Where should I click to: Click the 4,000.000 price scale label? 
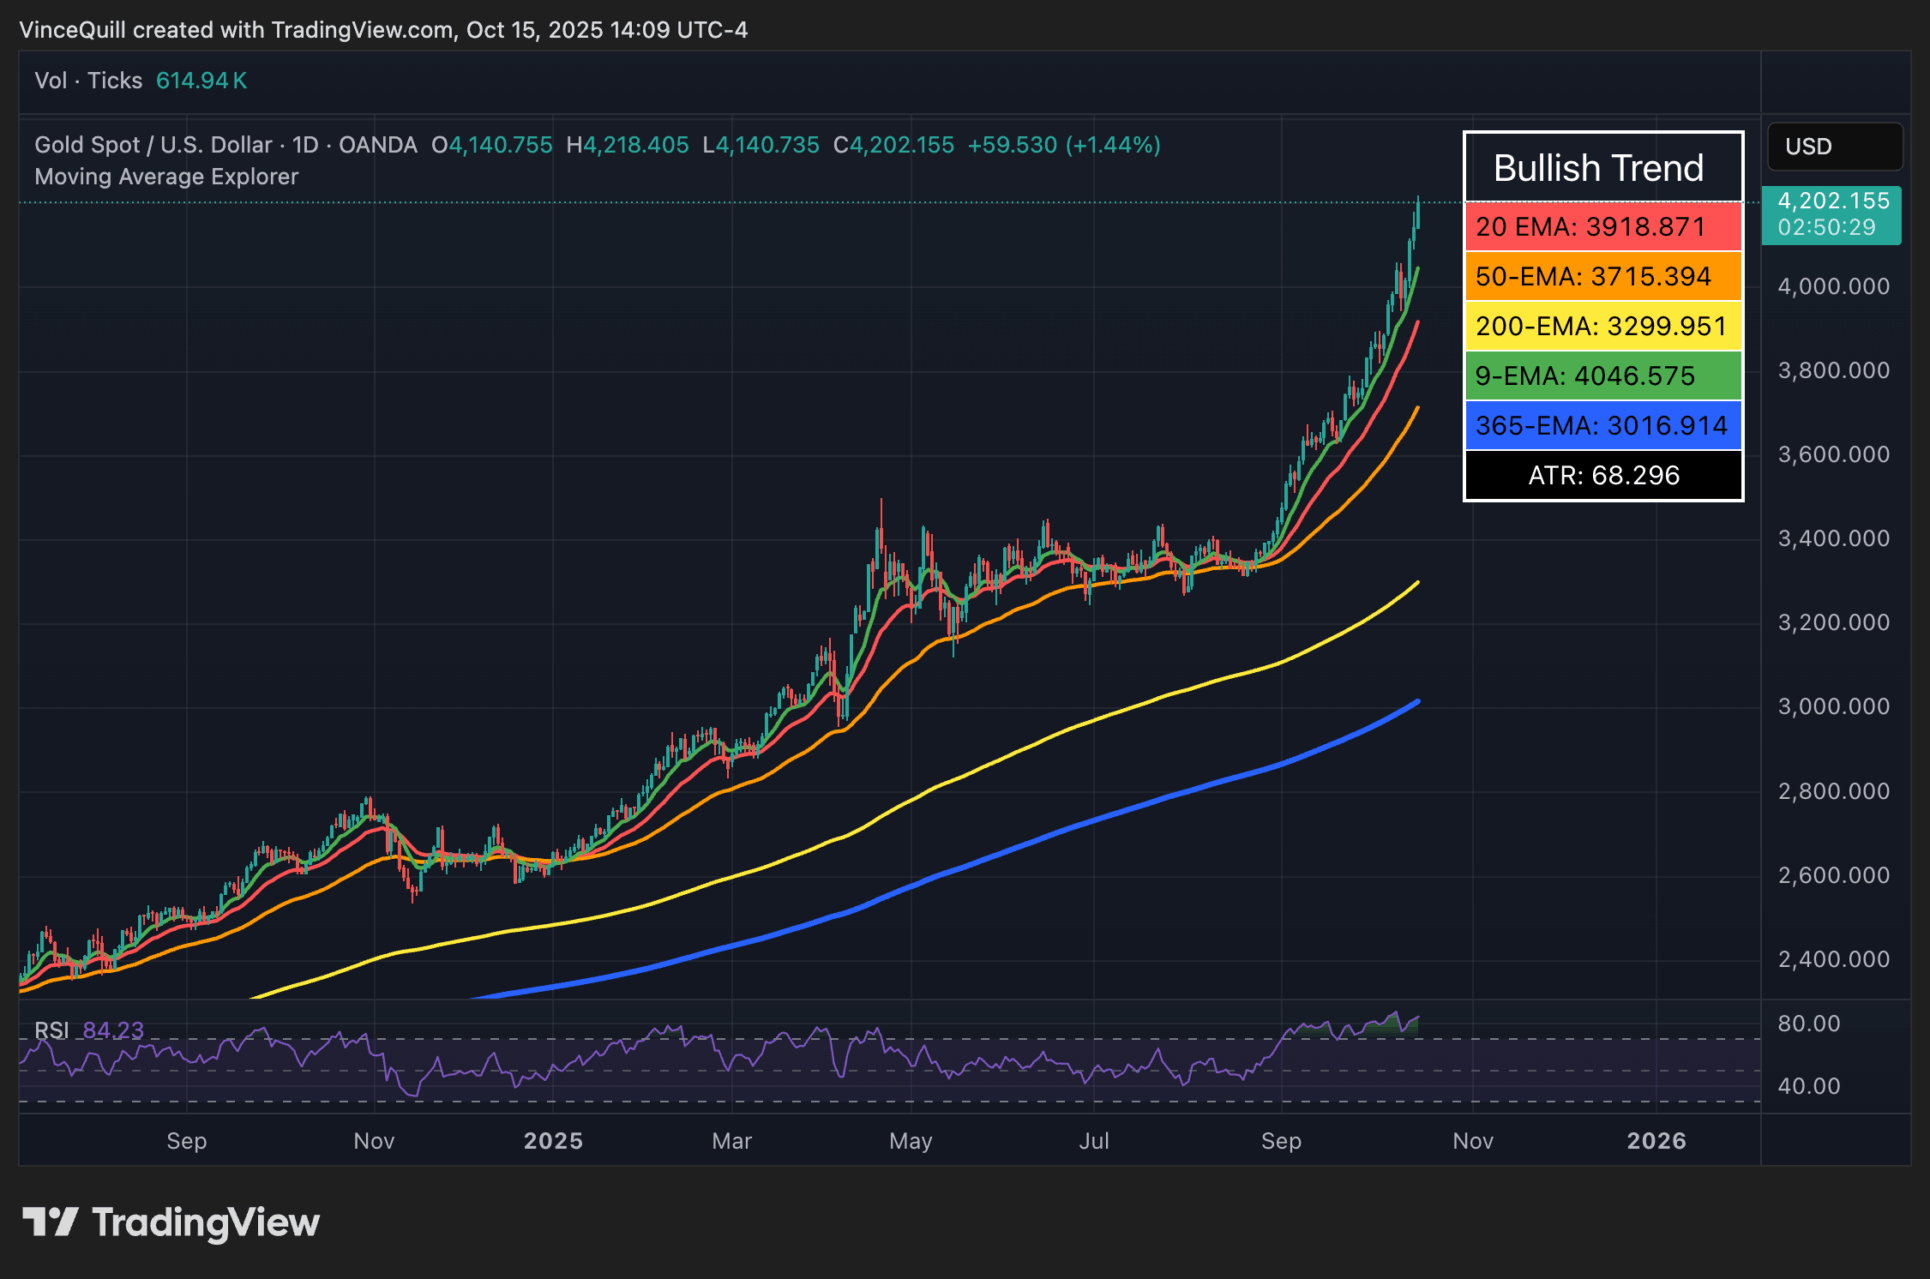1833,287
